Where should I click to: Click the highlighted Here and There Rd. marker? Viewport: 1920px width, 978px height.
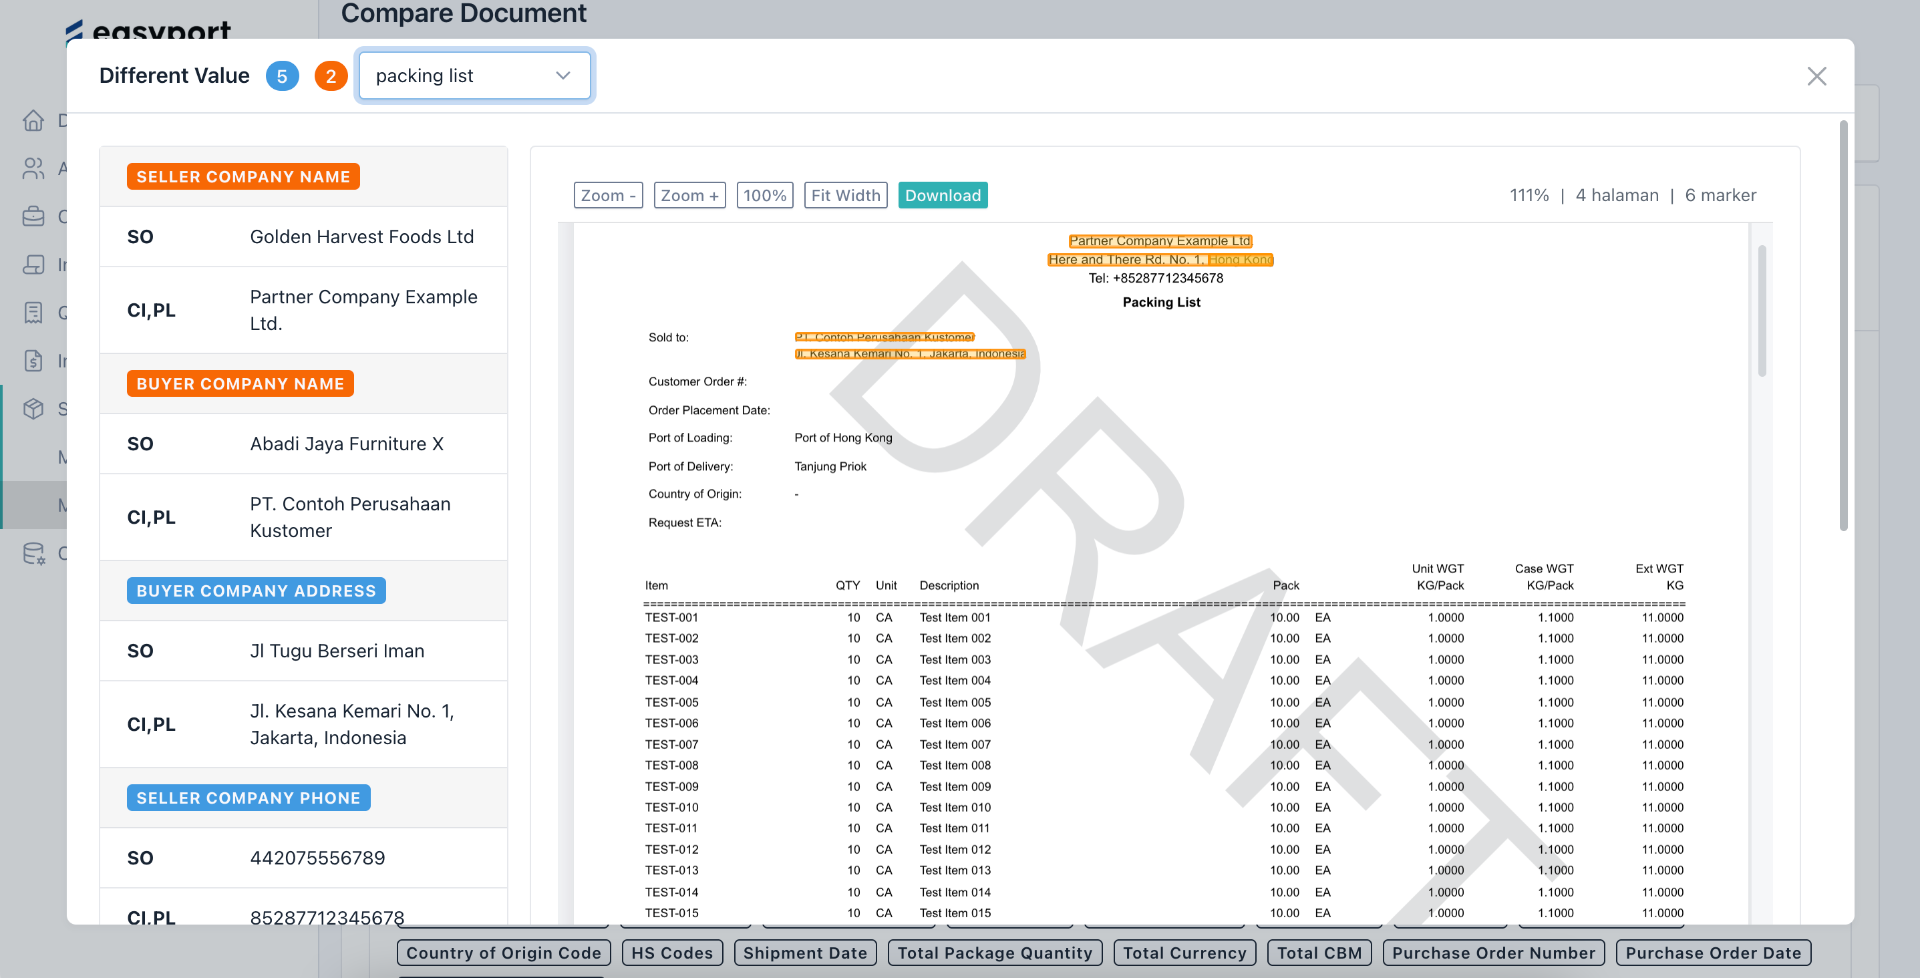(1160, 260)
